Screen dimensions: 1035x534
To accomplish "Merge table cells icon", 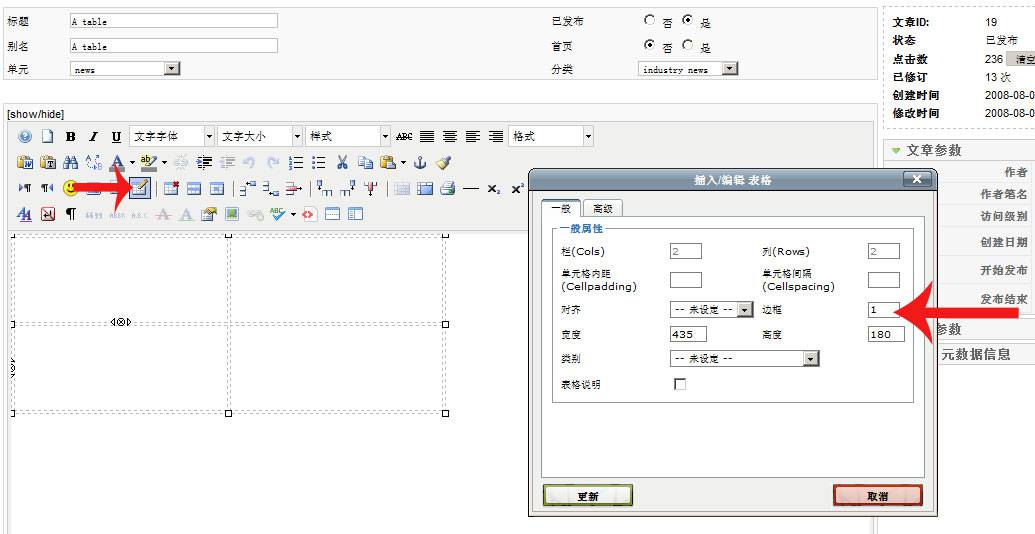I will tap(425, 188).
